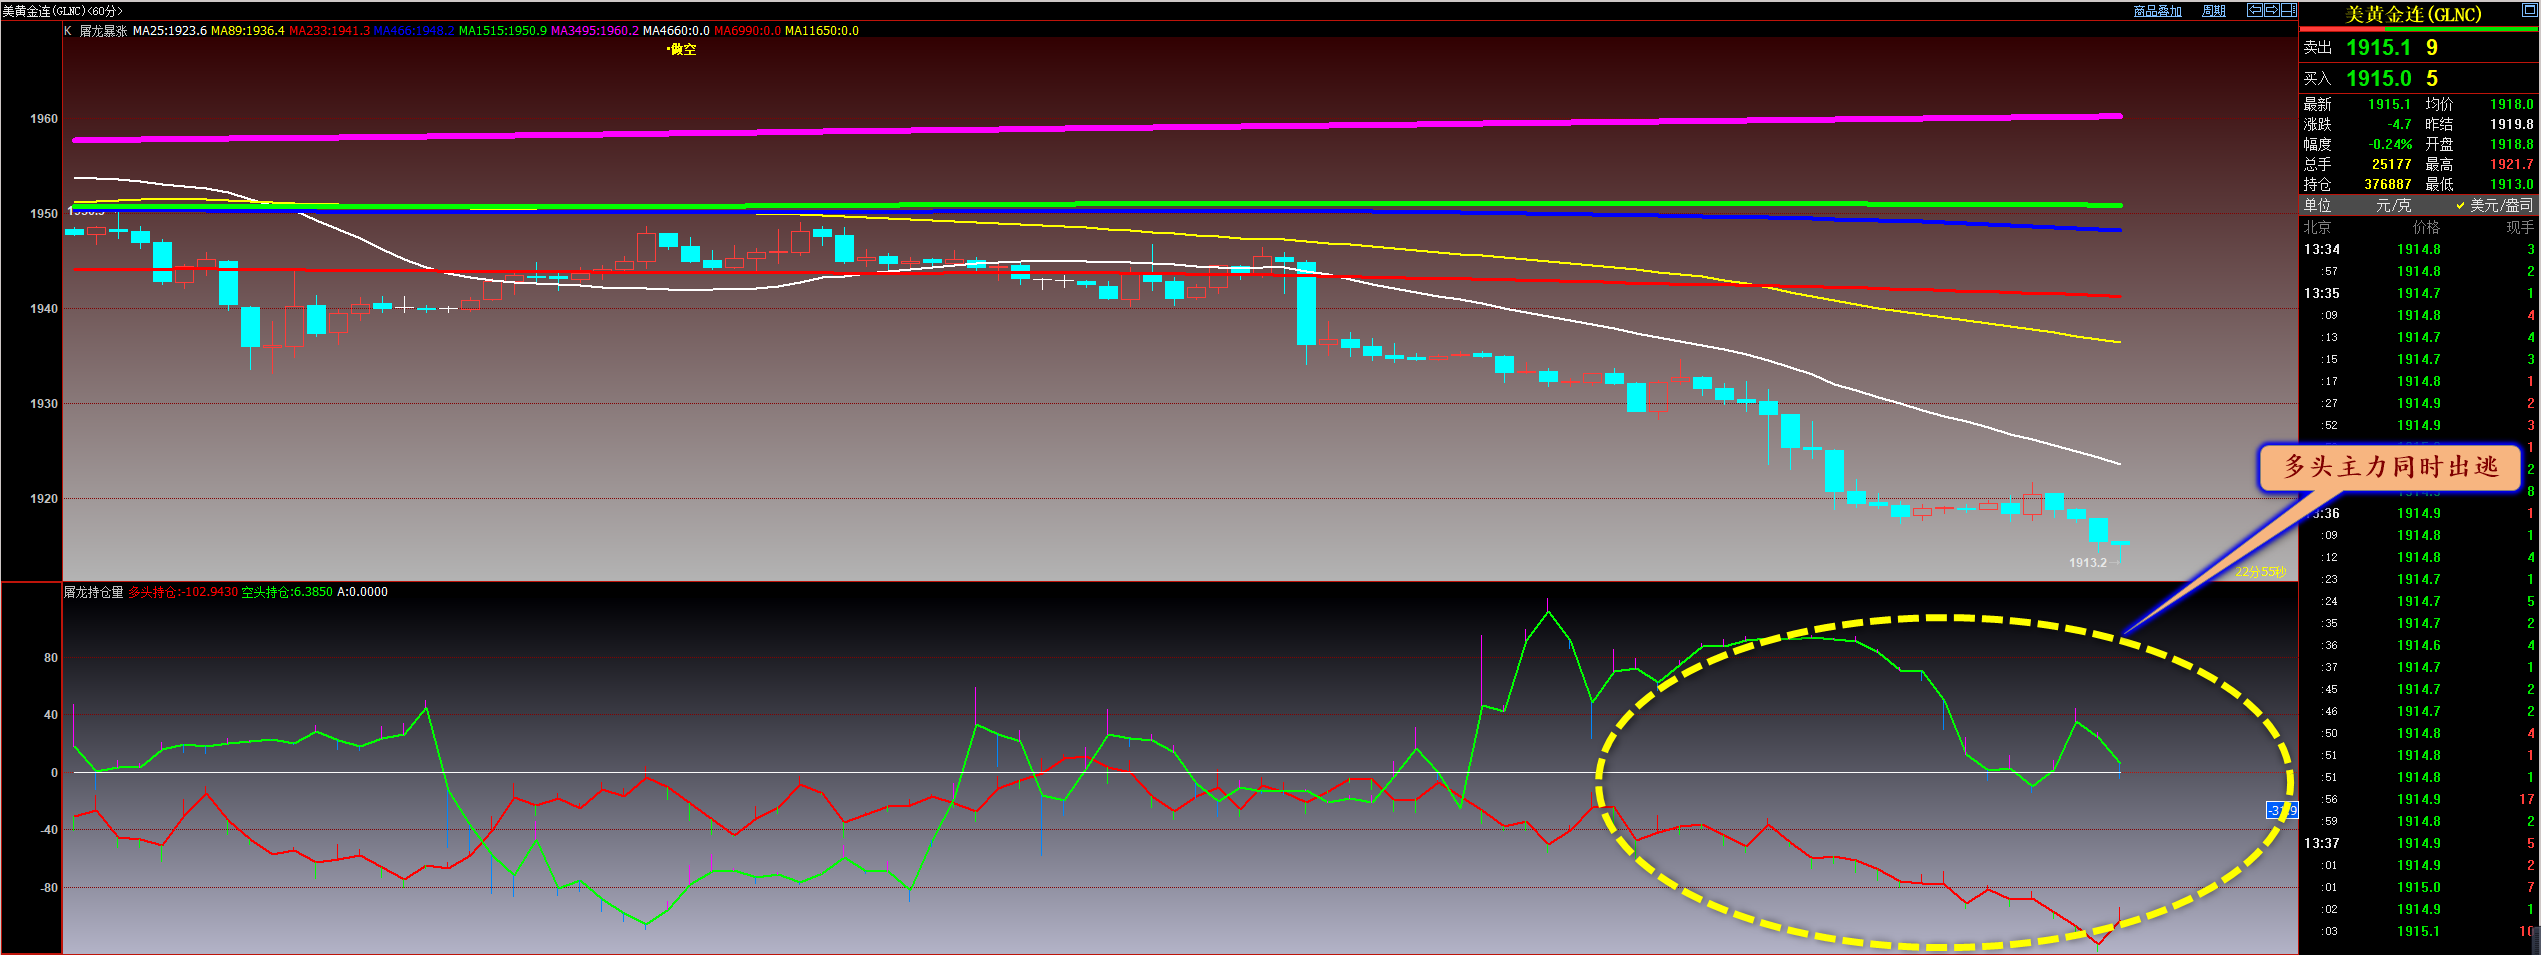
Task: Select the 元/克 unit option
Action: [2393, 205]
